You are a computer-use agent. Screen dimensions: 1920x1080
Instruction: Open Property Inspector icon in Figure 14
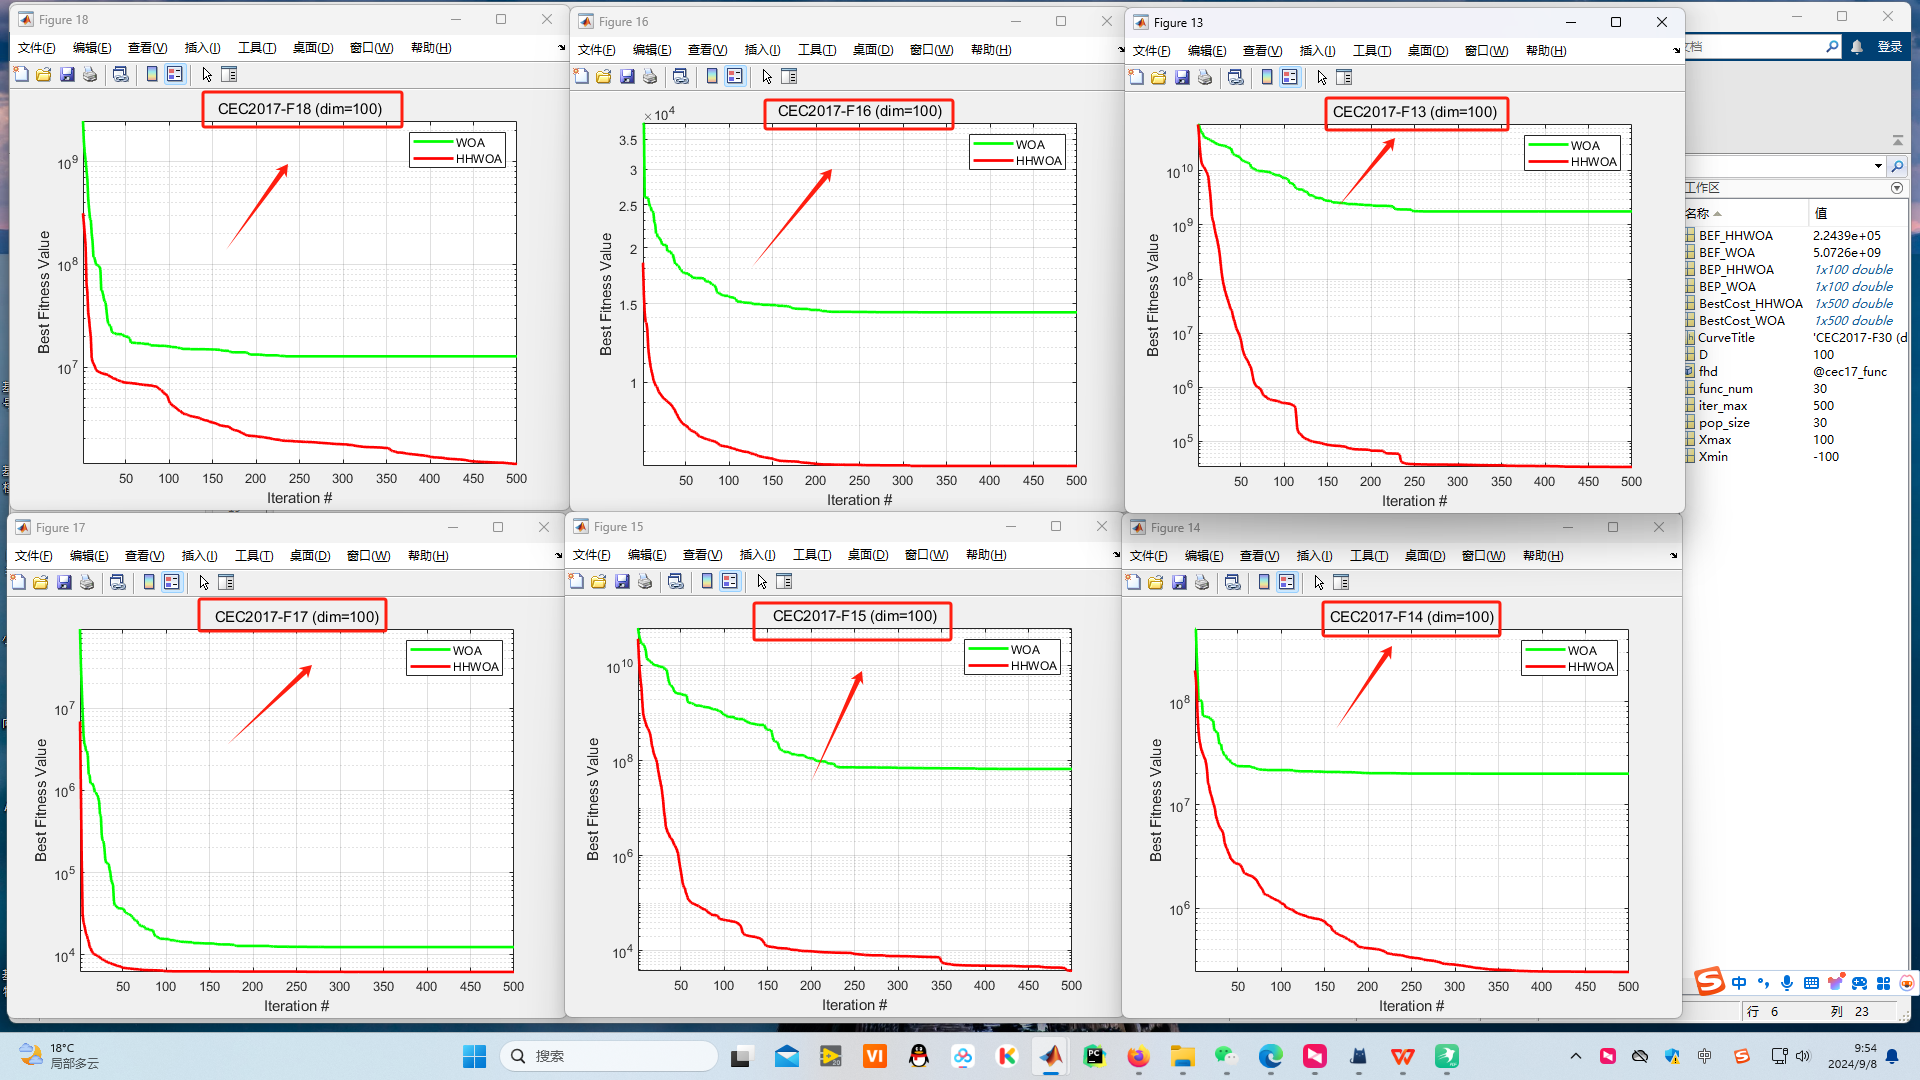[1341, 583]
